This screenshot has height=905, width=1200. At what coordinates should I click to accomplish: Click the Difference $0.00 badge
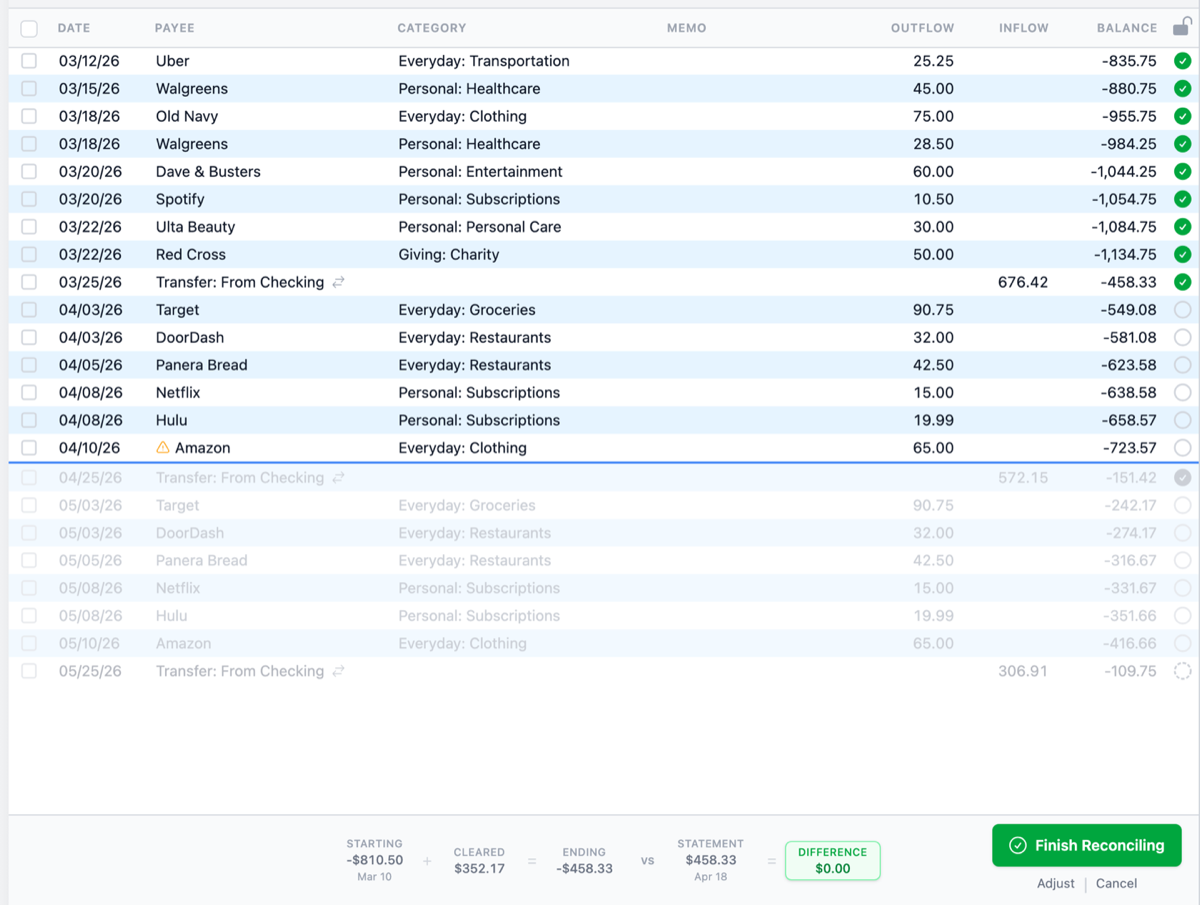[x=832, y=861]
